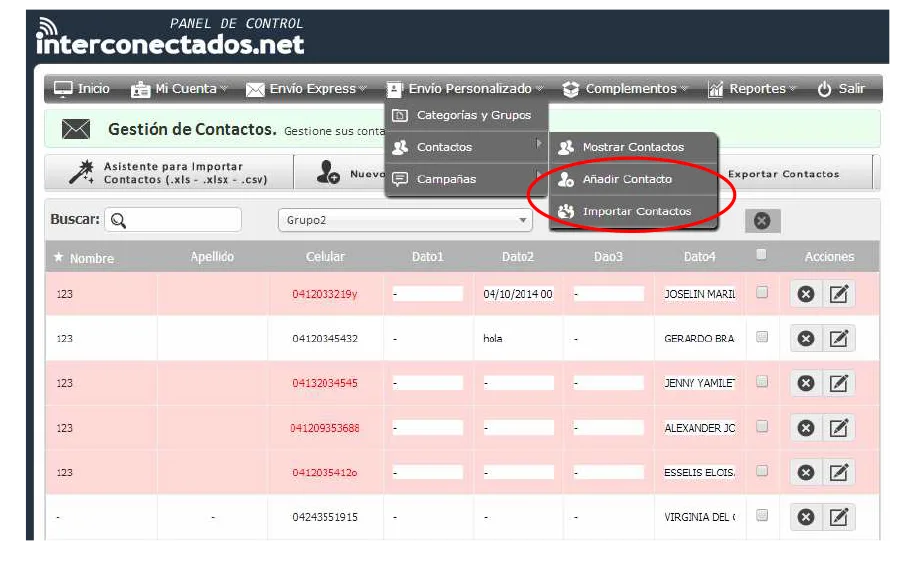Check the box for ESSELIS ELOIS row
The width and height of the screenshot is (916, 566).
tap(762, 471)
